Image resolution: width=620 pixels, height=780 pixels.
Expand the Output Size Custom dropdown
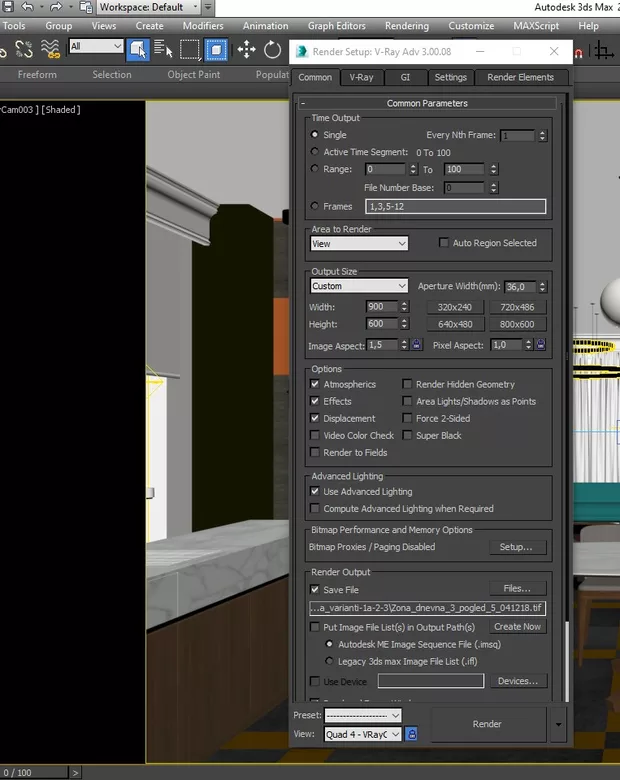tap(359, 286)
